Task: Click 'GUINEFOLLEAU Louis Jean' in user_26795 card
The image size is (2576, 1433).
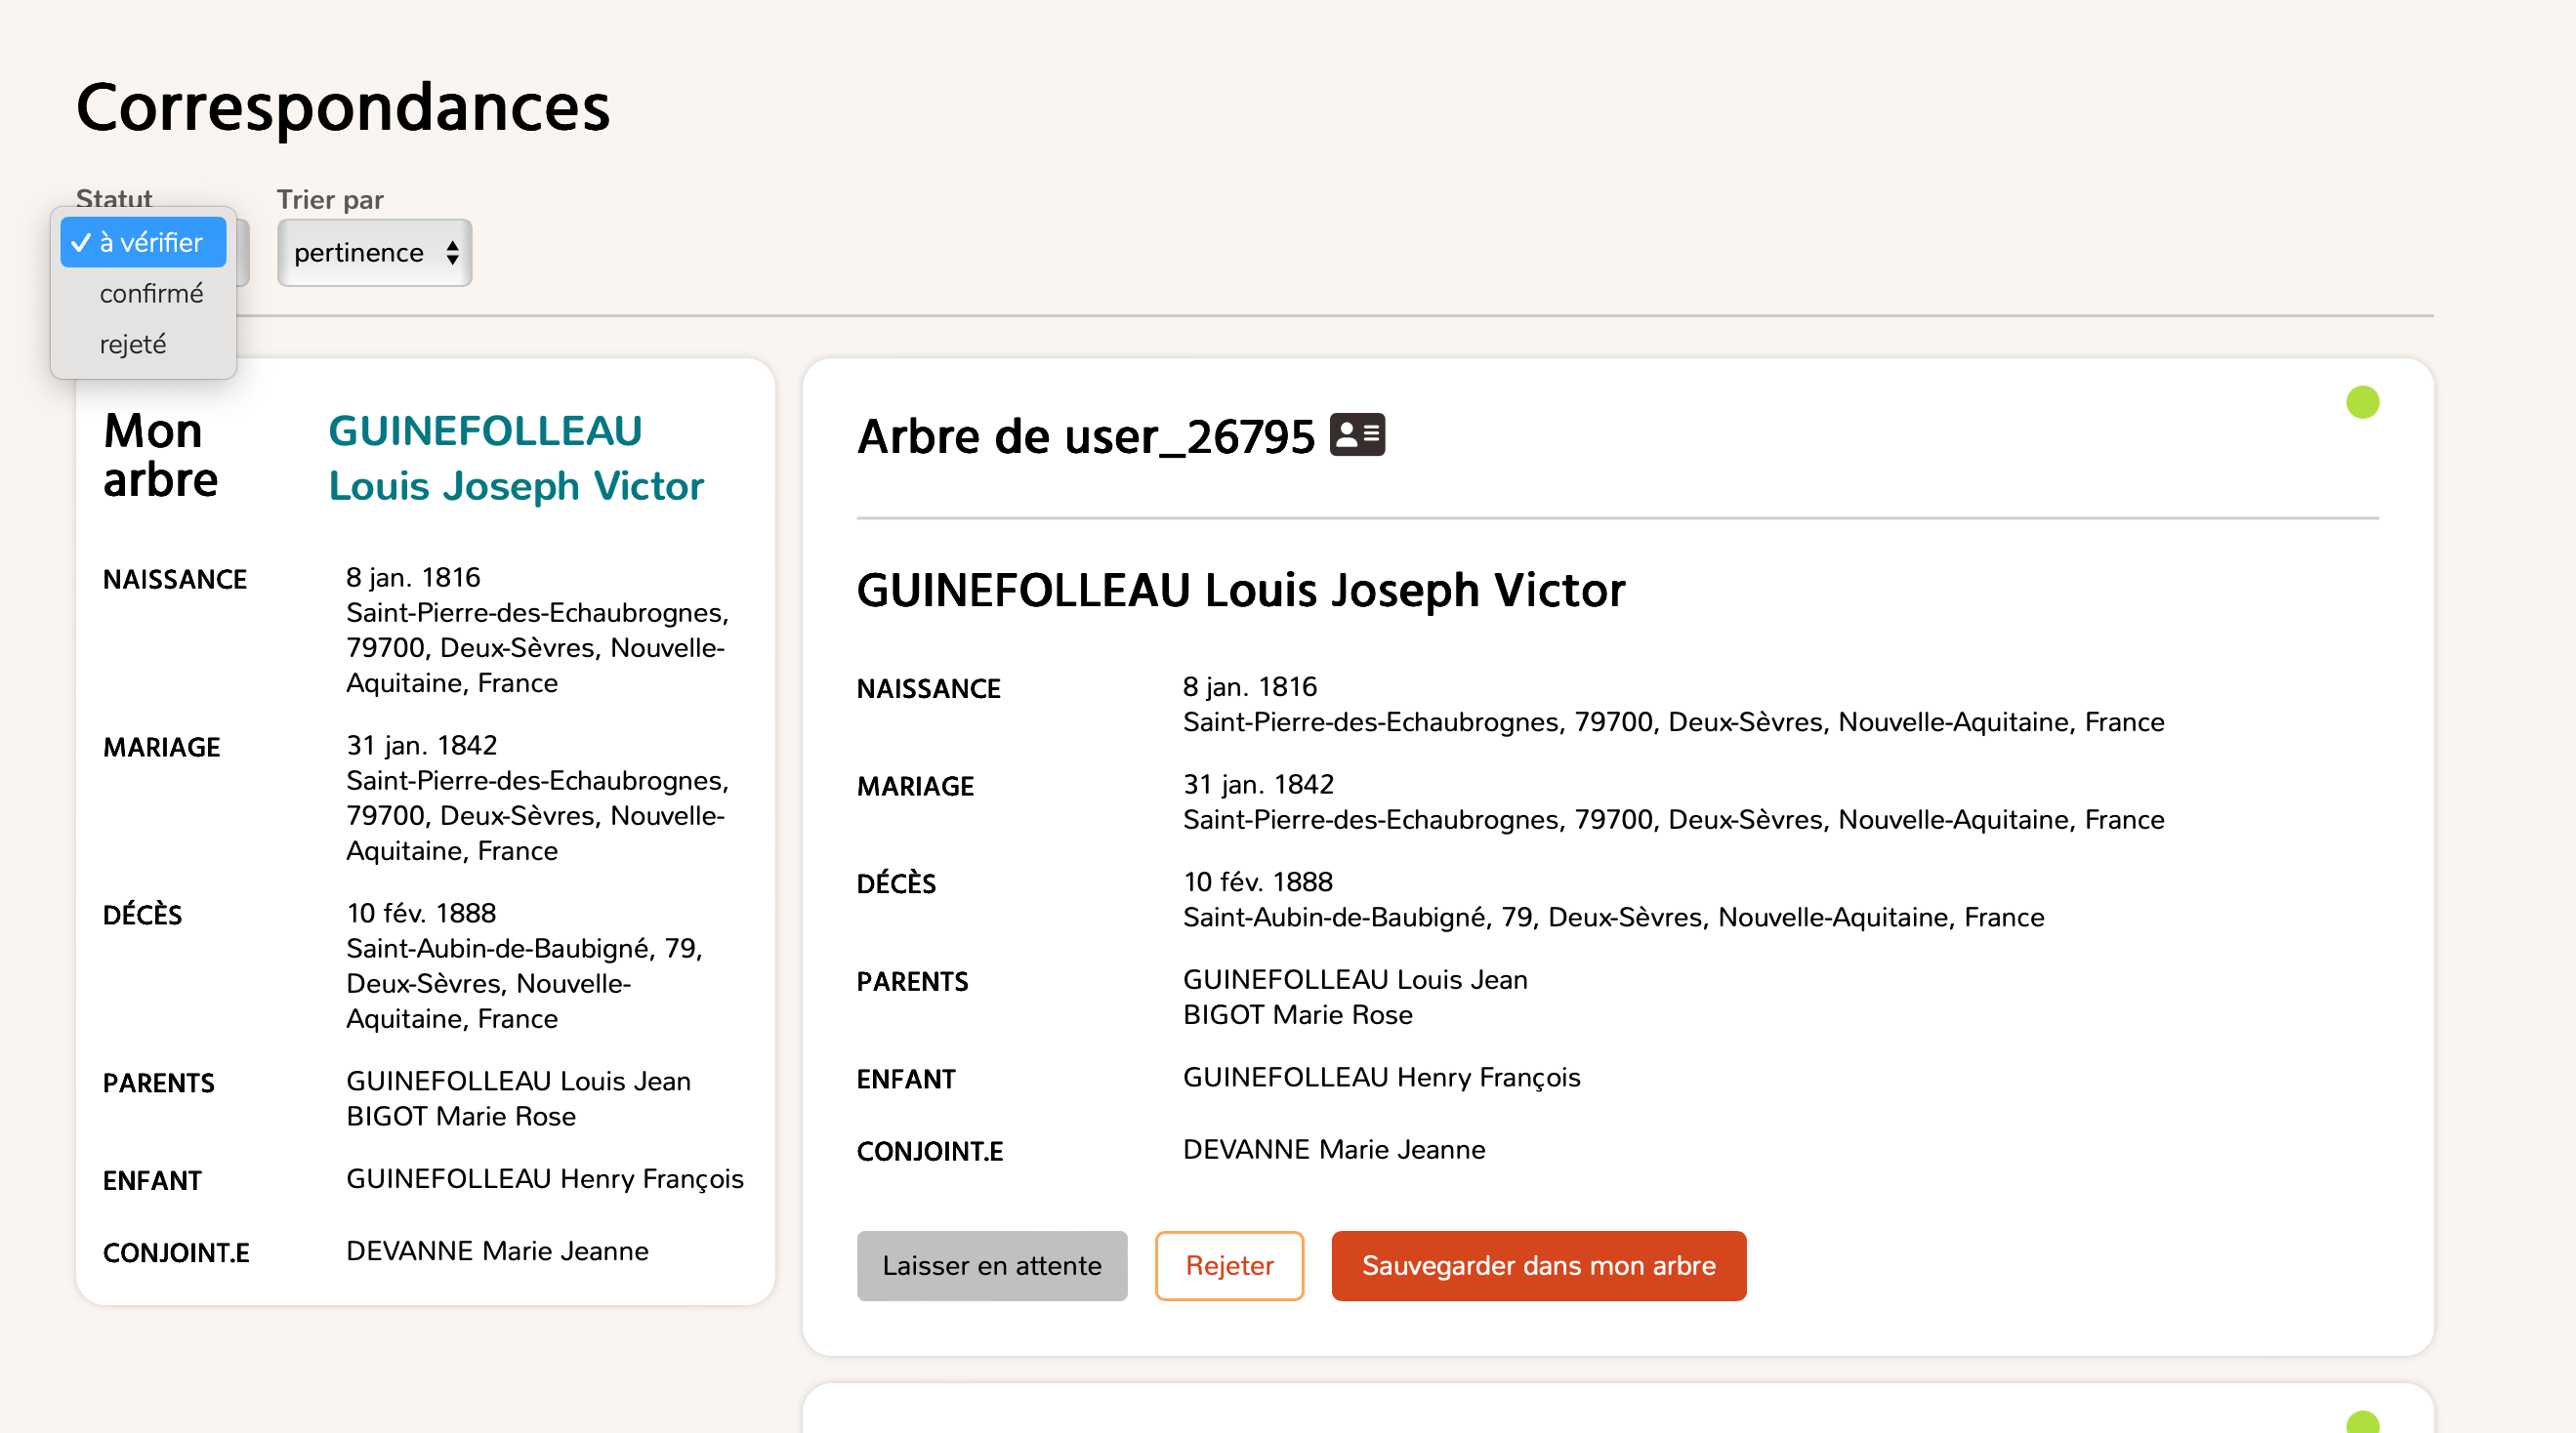Action: click(x=1355, y=980)
